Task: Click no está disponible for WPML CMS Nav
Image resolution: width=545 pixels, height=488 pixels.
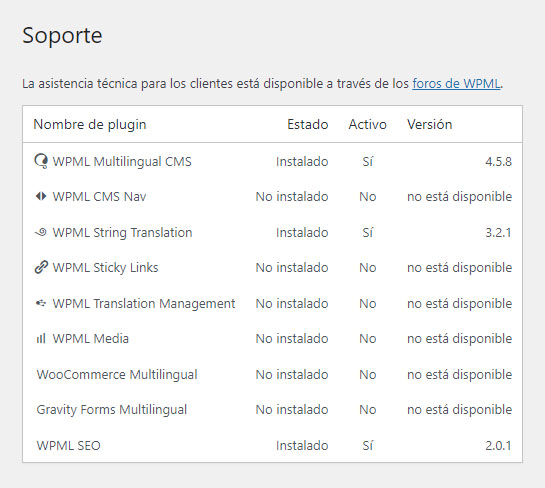Action: click(x=459, y=197)
